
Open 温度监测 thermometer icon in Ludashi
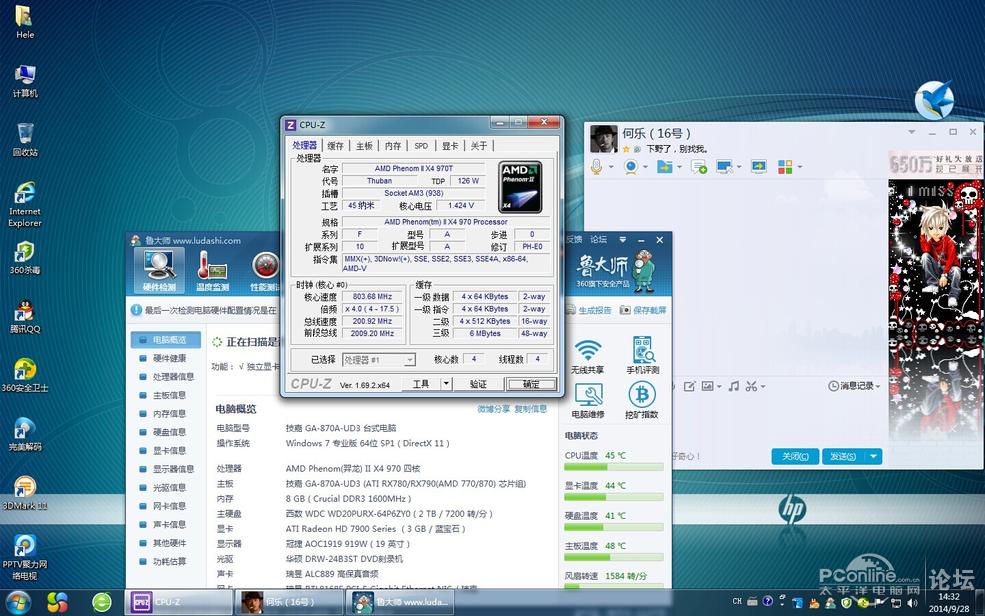[x=212, y=271]
